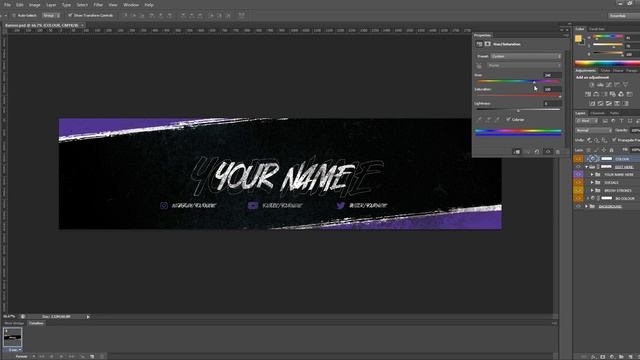The image size is (640, 360).
Task: Switch to the Swatches tab
Action: [596, 29]
